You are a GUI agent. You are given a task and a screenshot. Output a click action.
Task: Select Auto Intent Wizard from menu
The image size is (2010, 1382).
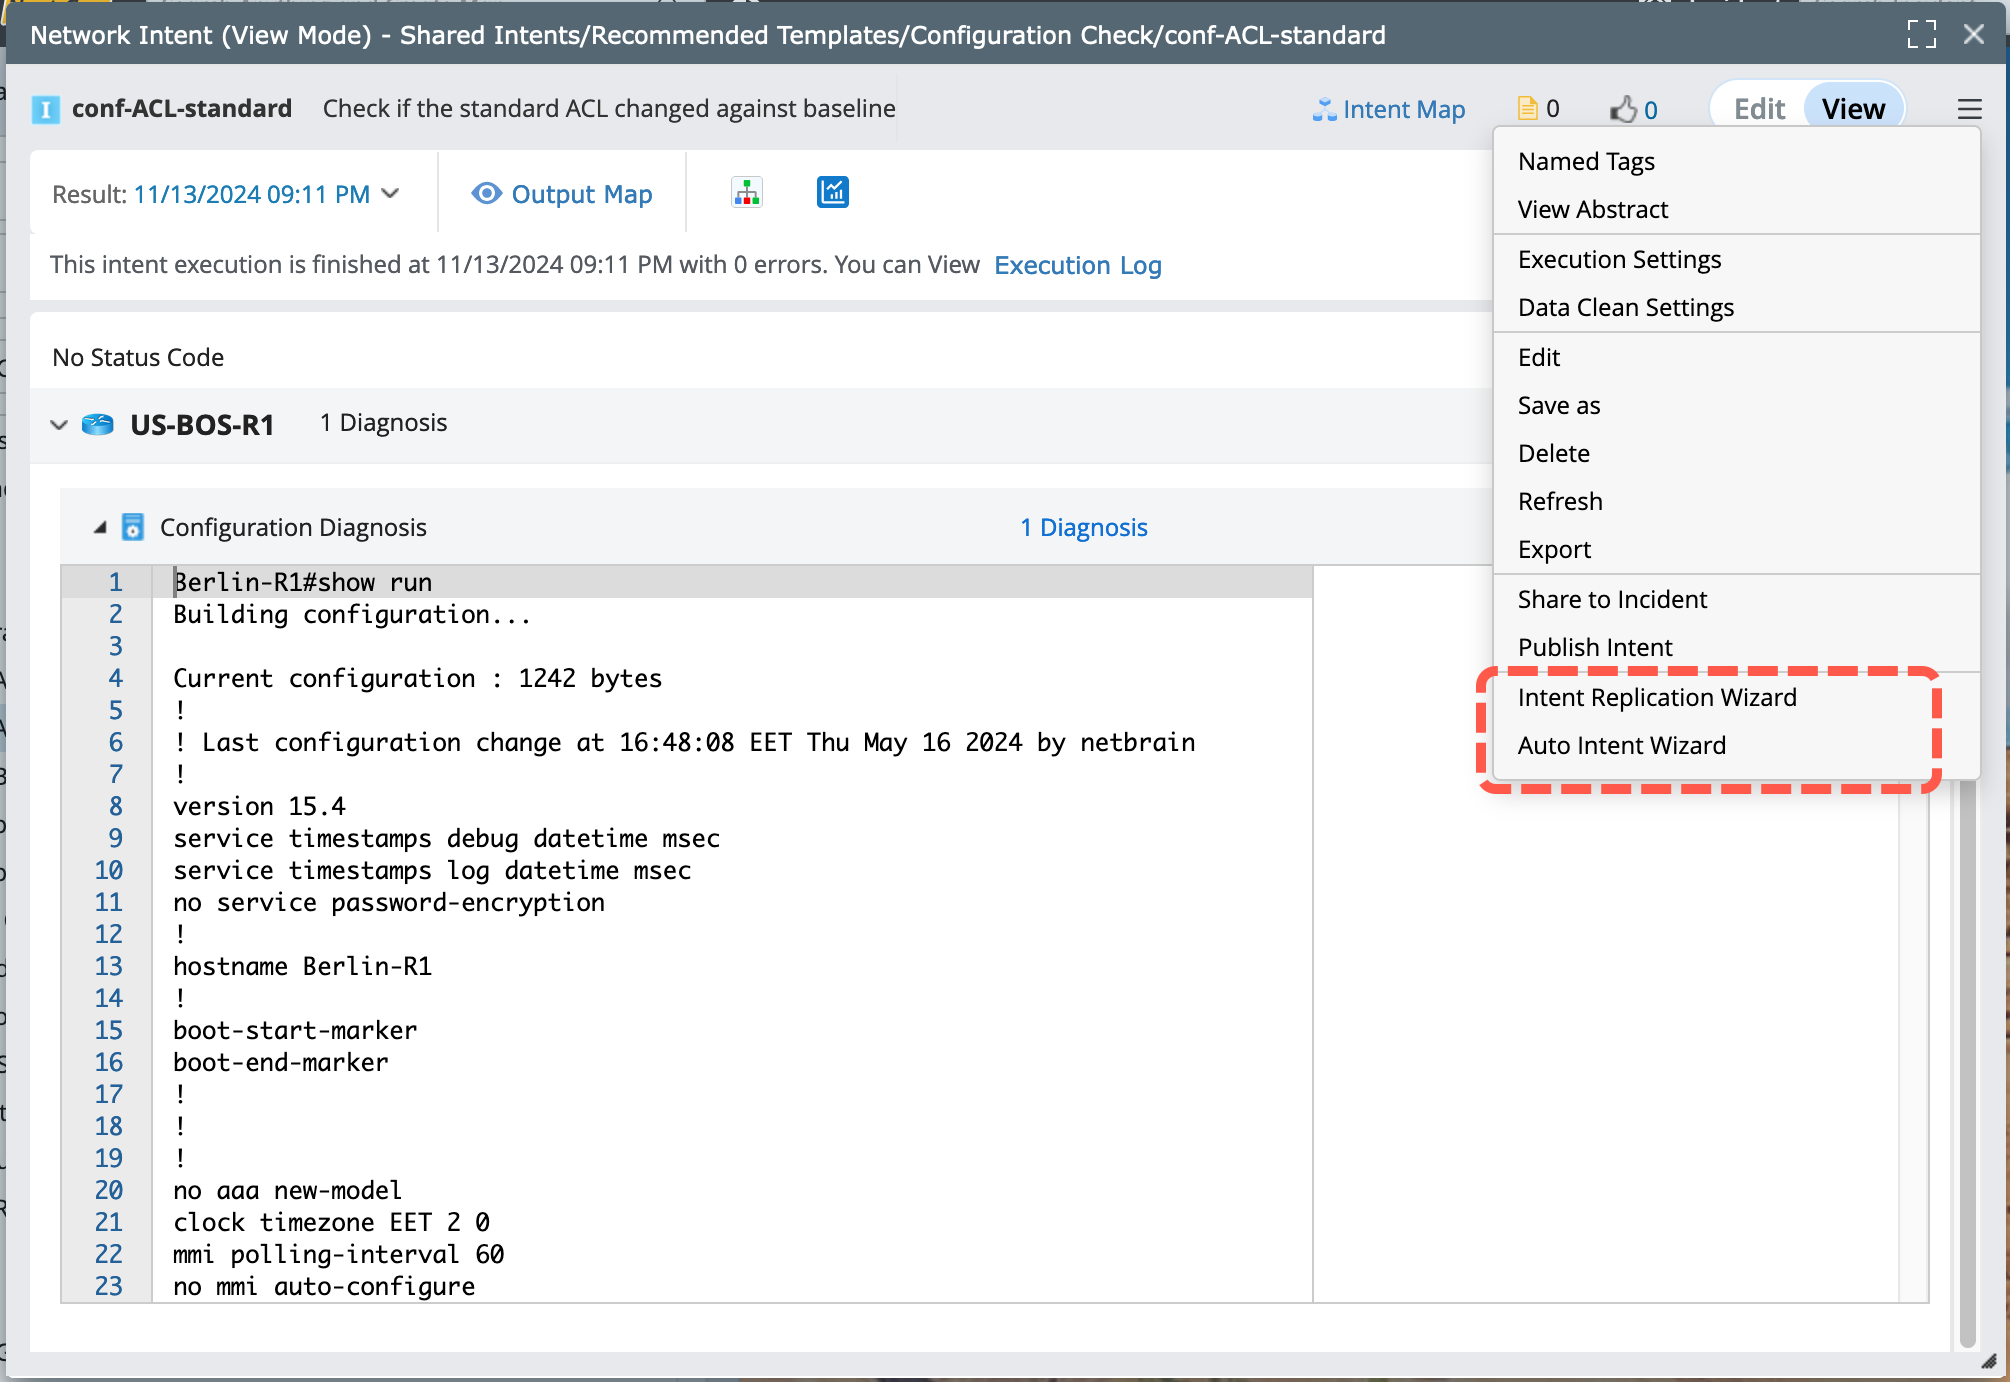(x=1621, y=745)
